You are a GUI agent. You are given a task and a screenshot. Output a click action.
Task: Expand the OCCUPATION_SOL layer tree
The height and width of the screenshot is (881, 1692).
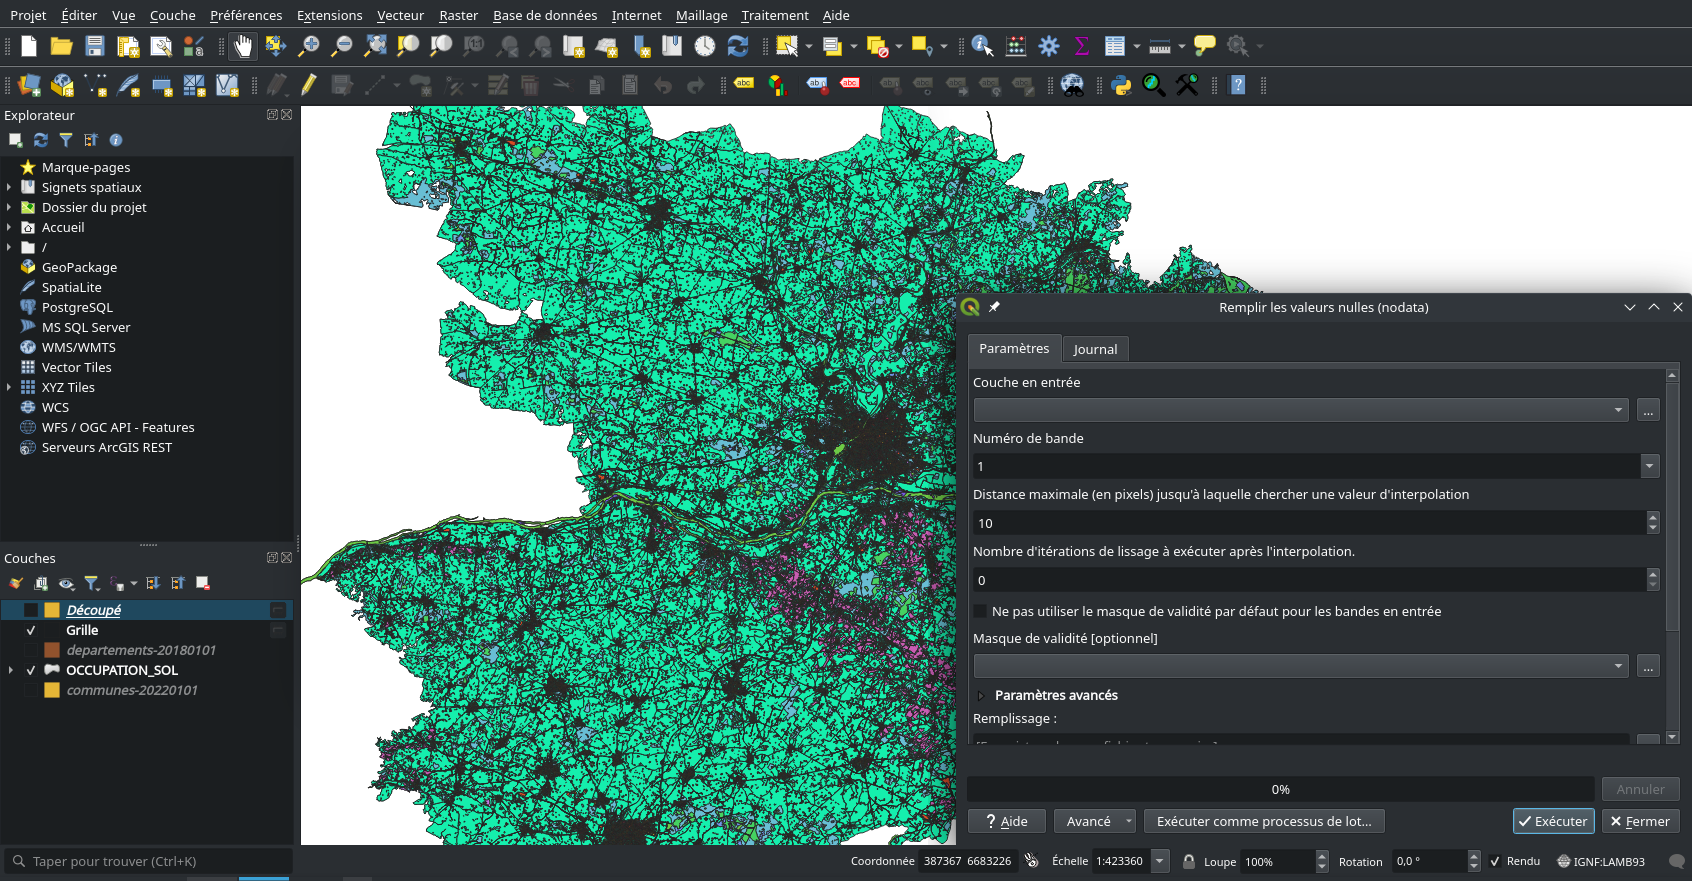11,671
